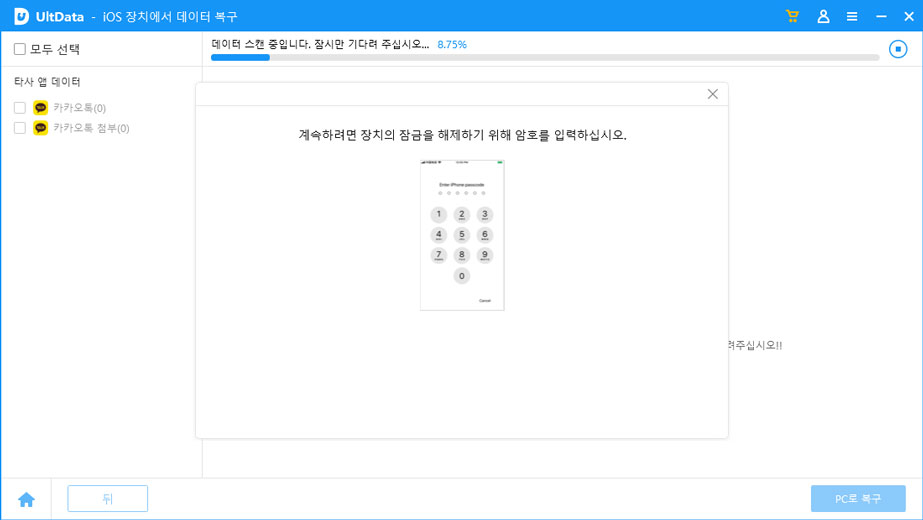Click the 데이터 스캔 중입니다 status text

(320, 45)
